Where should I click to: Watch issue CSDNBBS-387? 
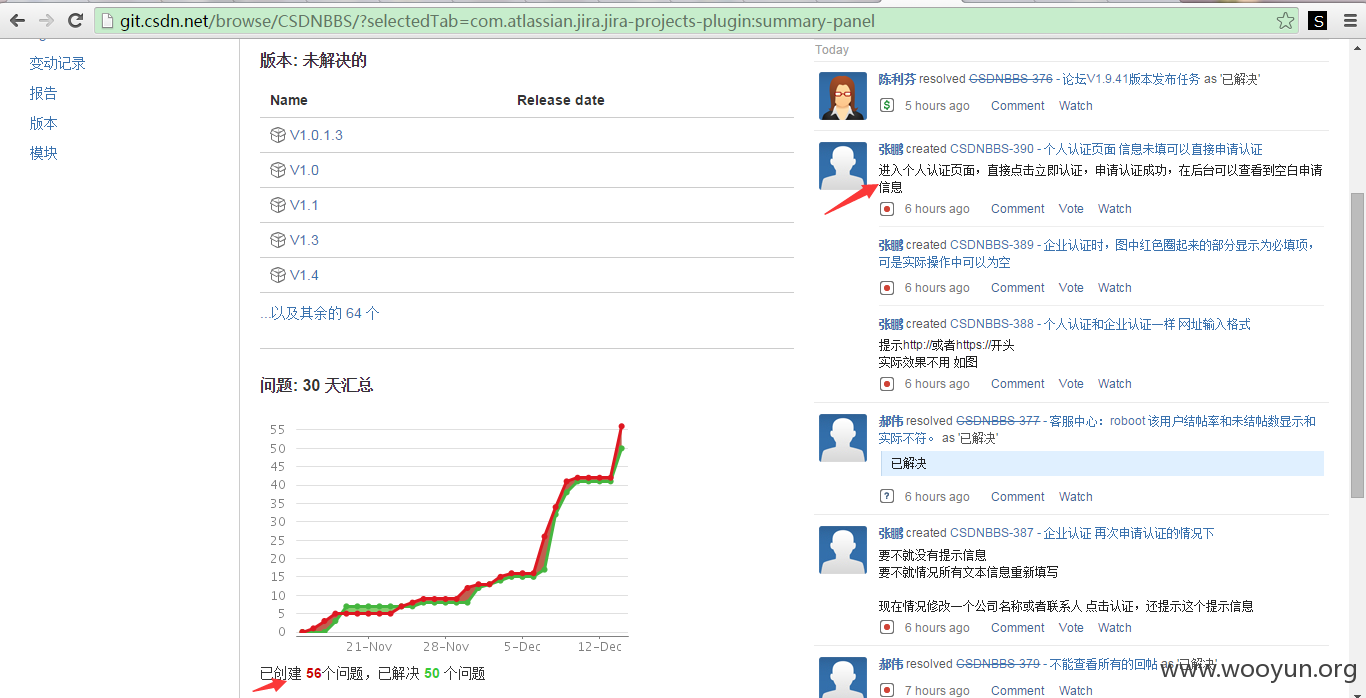point(1114,628)
